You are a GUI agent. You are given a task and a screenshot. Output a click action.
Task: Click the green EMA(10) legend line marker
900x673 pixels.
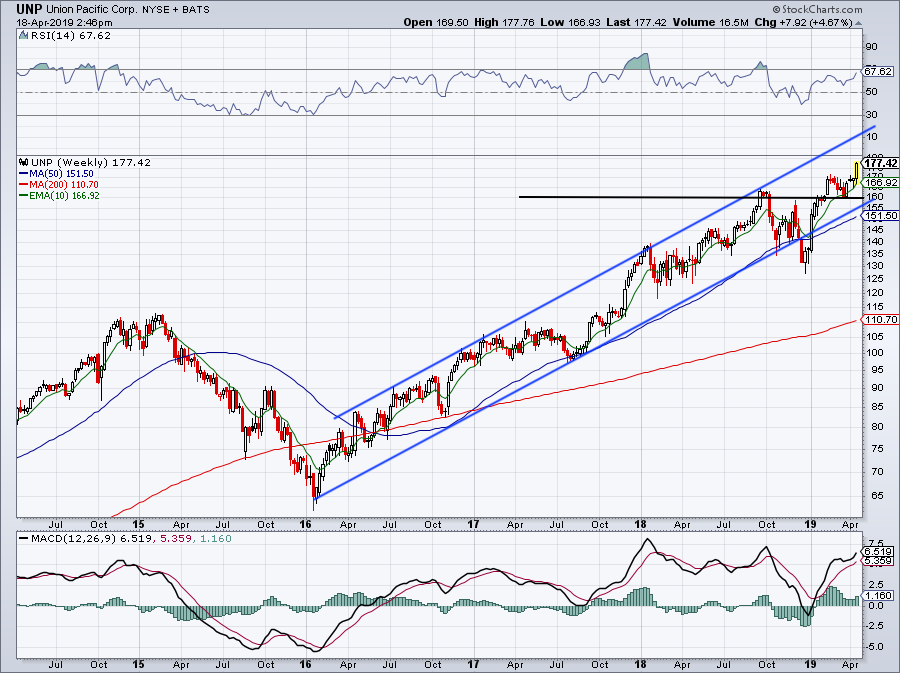[24, 196]
